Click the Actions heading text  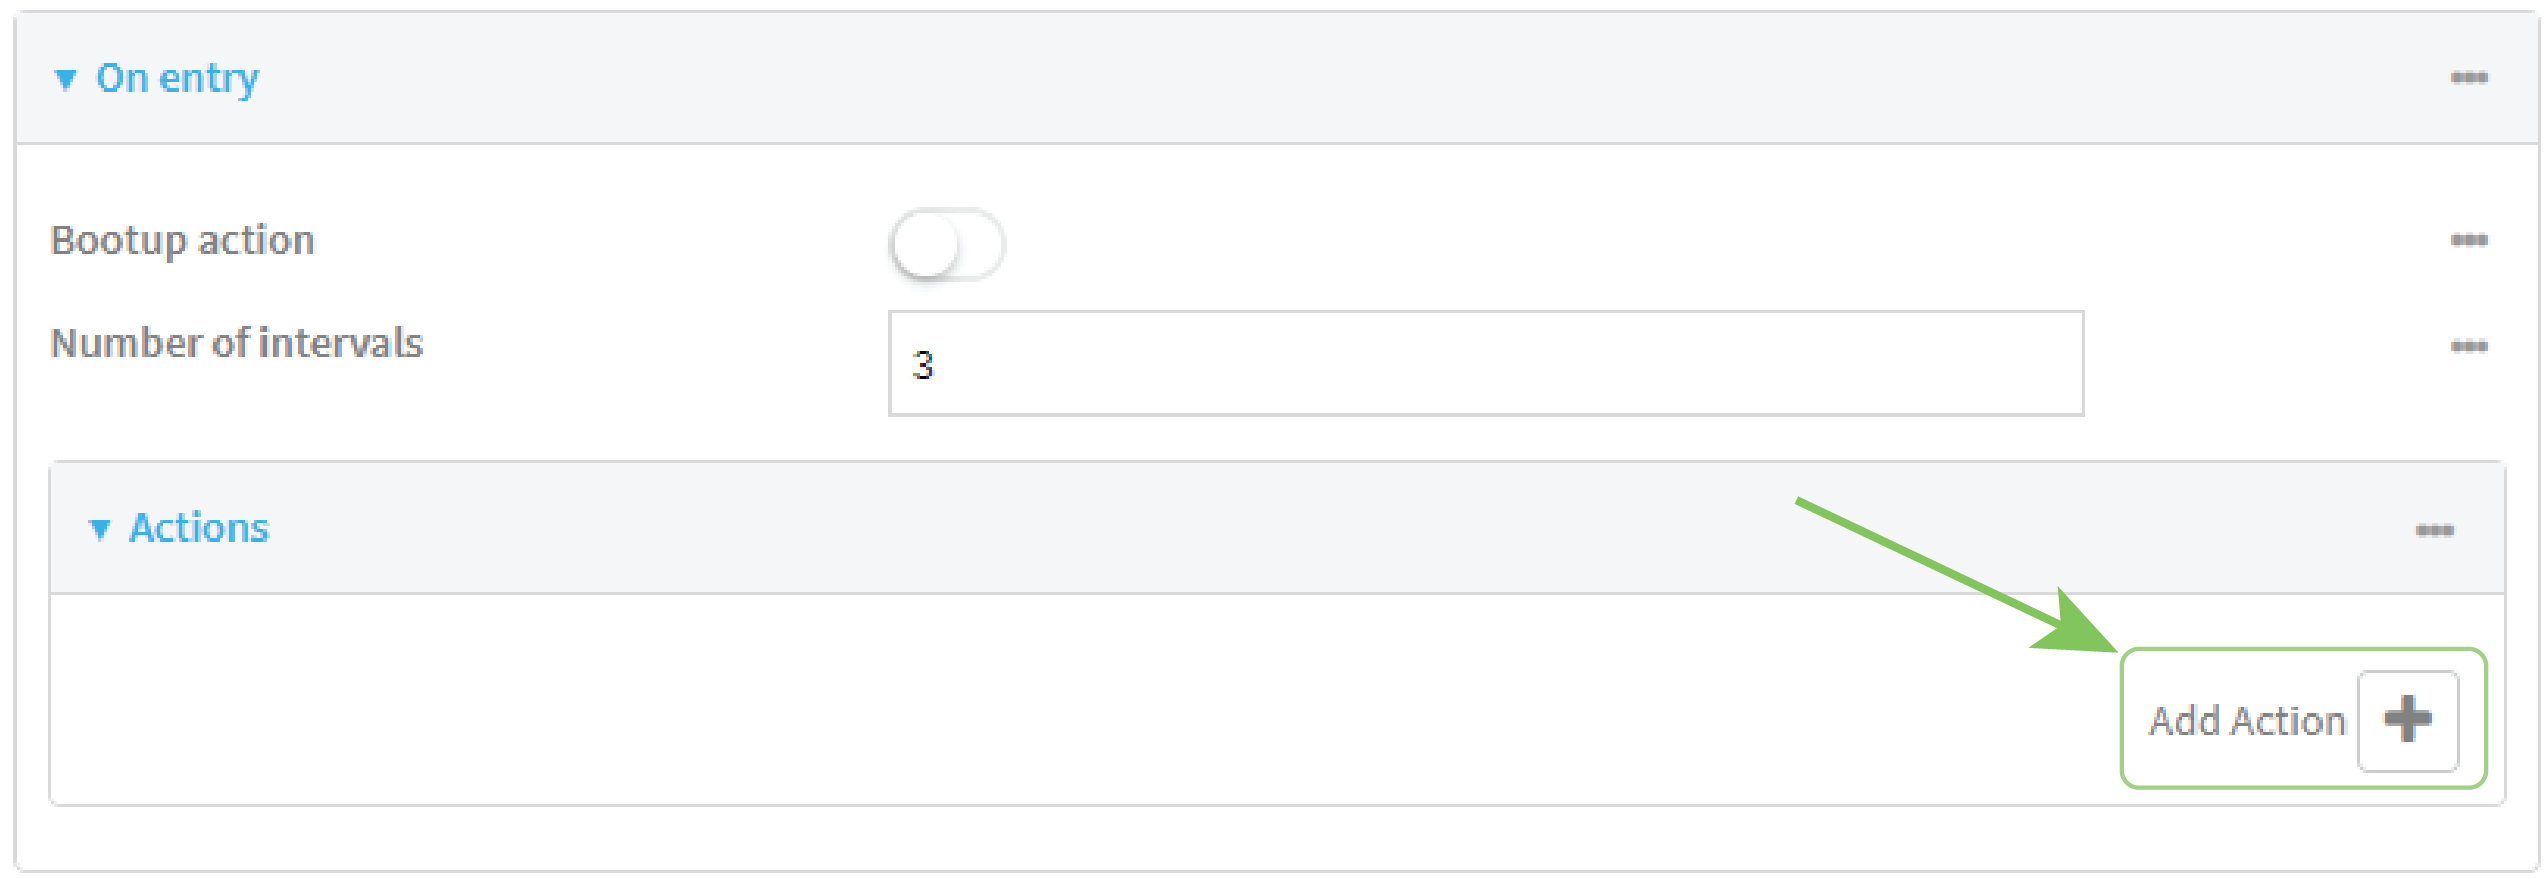[199, 528]
